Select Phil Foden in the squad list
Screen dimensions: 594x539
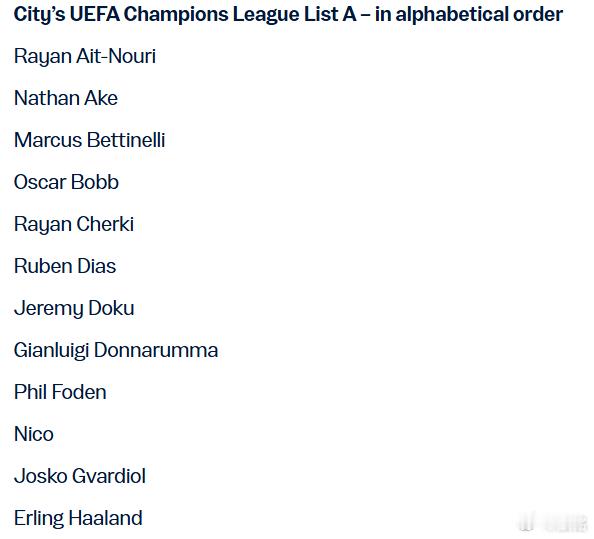(x=60, y=392)
